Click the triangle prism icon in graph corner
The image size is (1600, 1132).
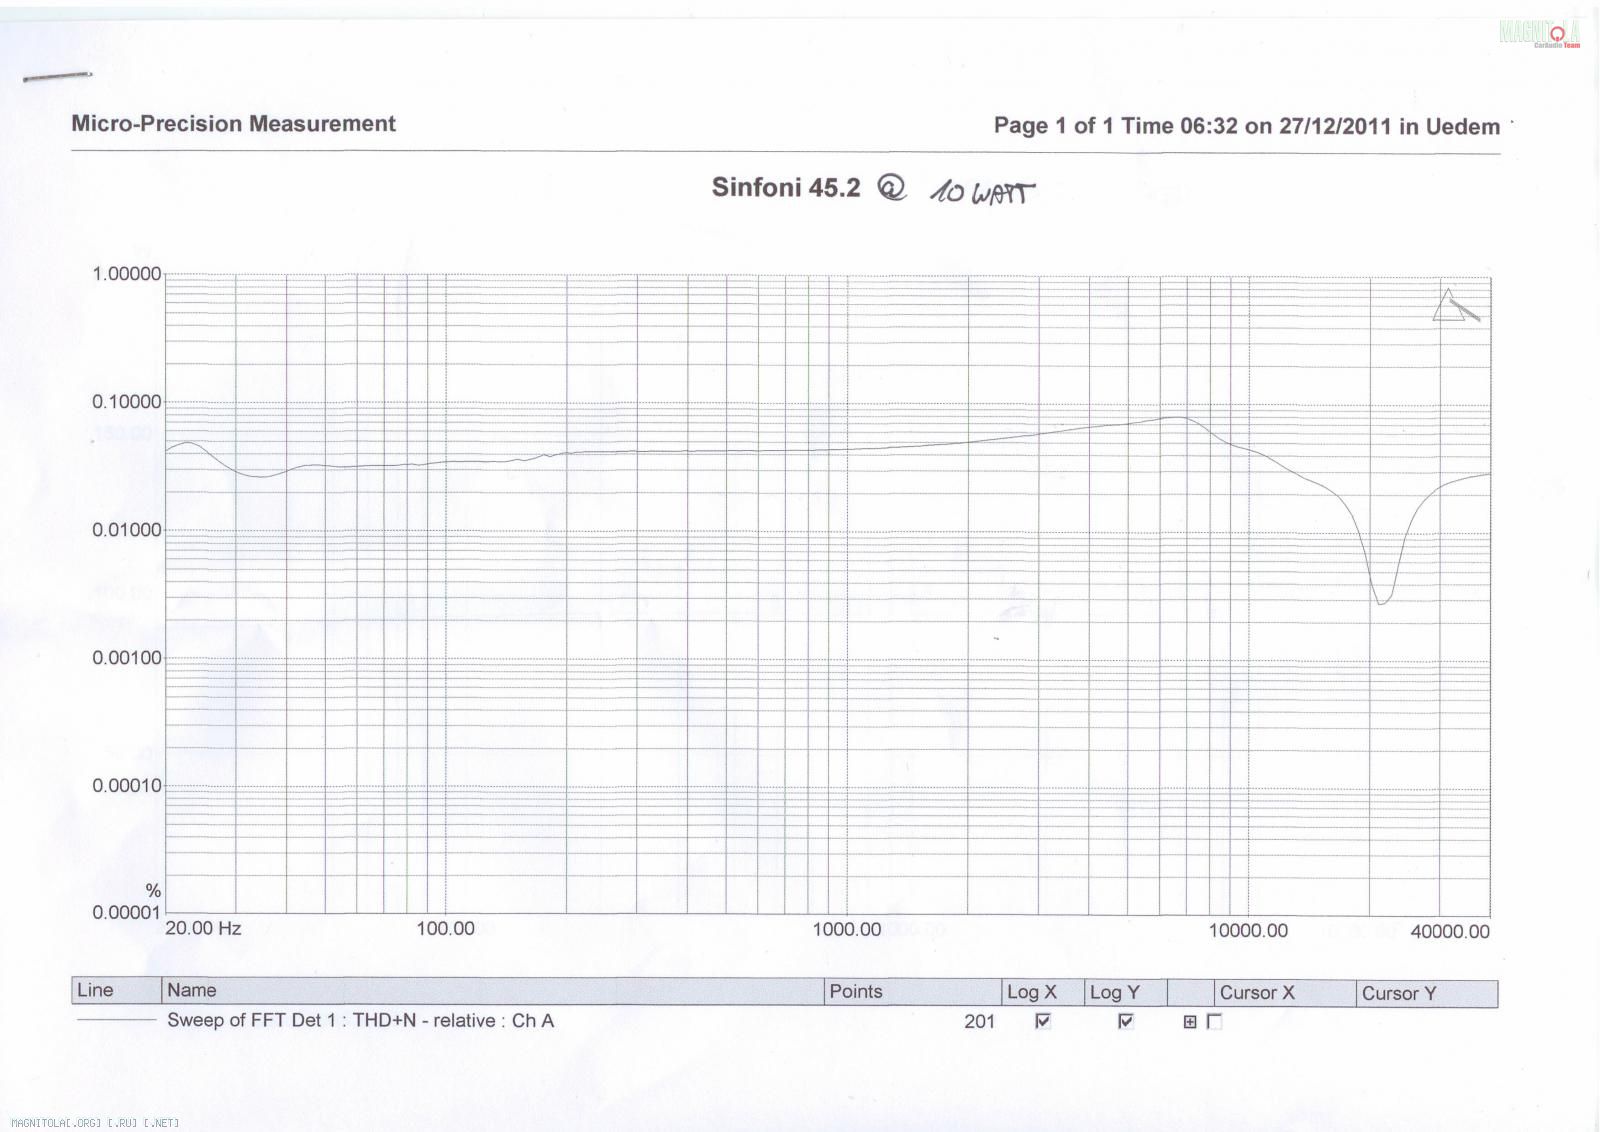pos(1452,306)
